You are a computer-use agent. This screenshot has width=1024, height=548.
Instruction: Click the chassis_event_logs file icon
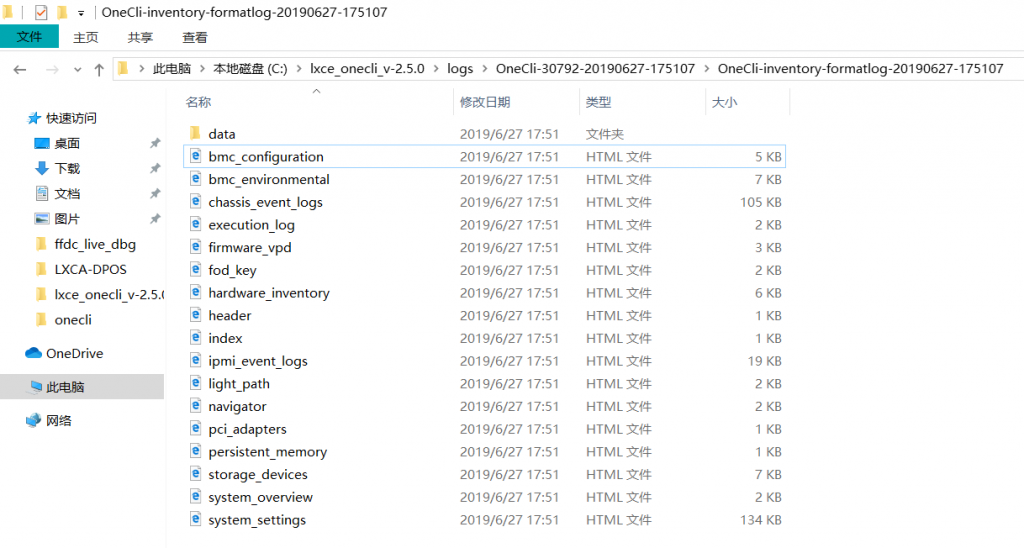point(195,202)
